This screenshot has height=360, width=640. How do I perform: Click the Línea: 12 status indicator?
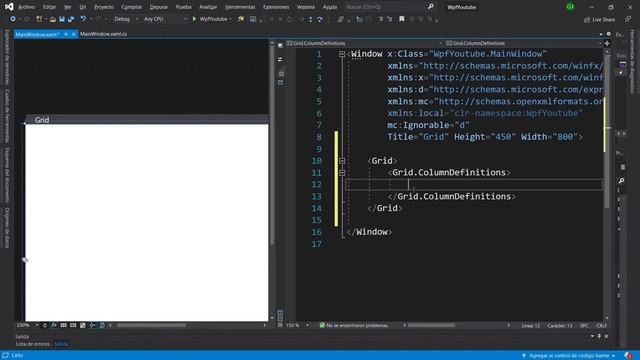pyautogui.click(x=530, y=325)
